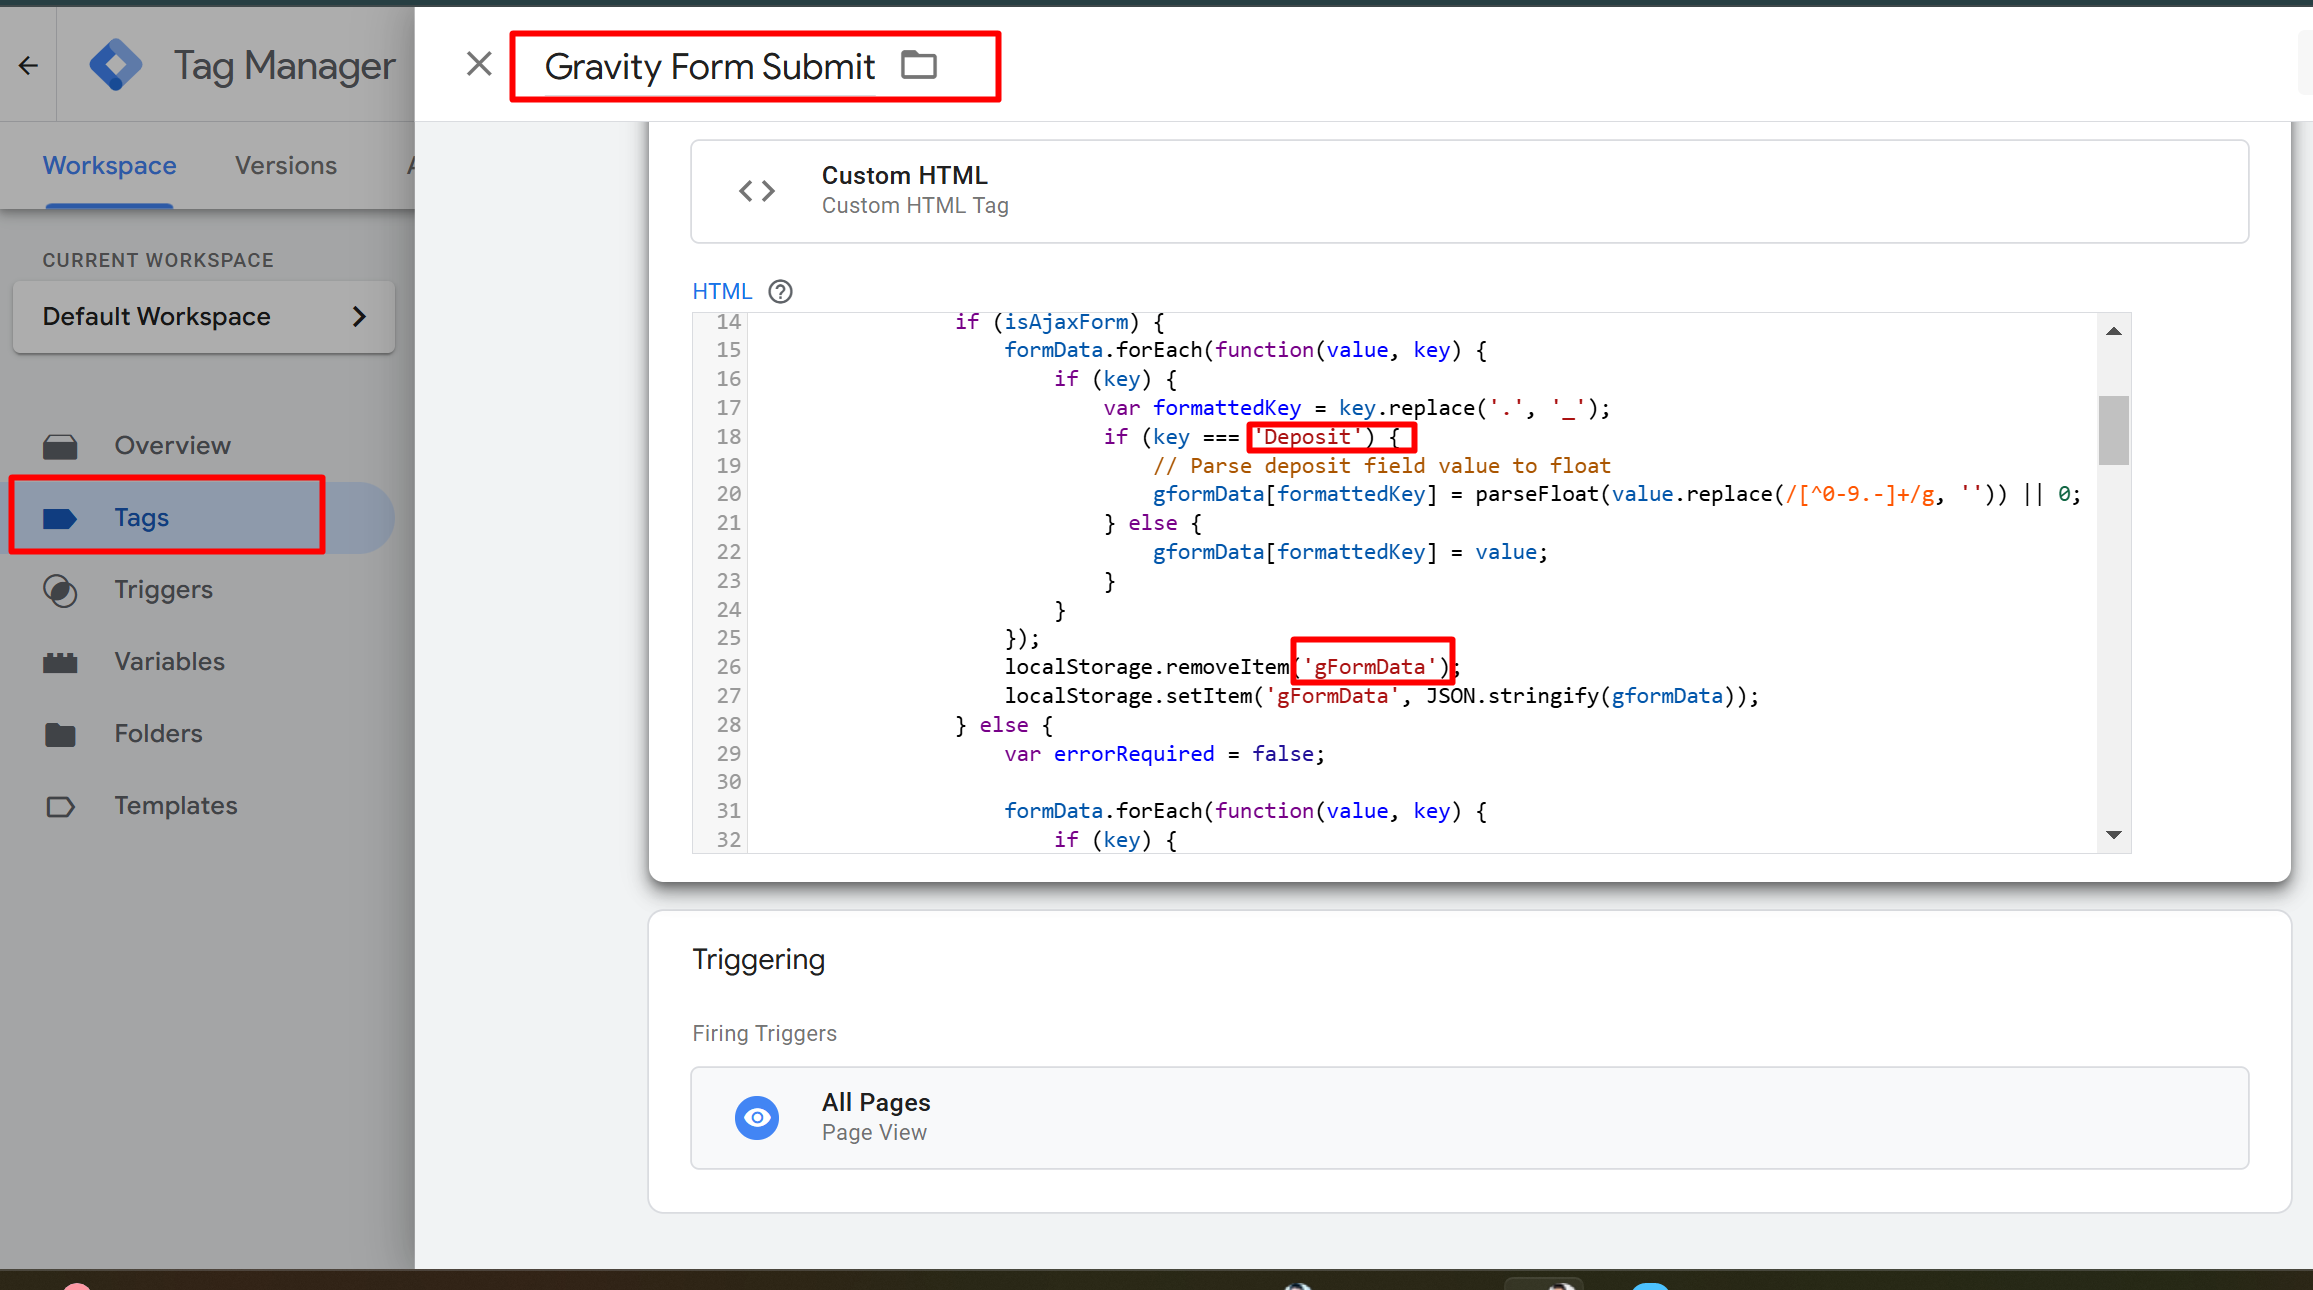The height and width of the screenshot is (1290, 2313).
Task: Click the back arrow beside Tag Manager
Action: (x=28, y=66)
